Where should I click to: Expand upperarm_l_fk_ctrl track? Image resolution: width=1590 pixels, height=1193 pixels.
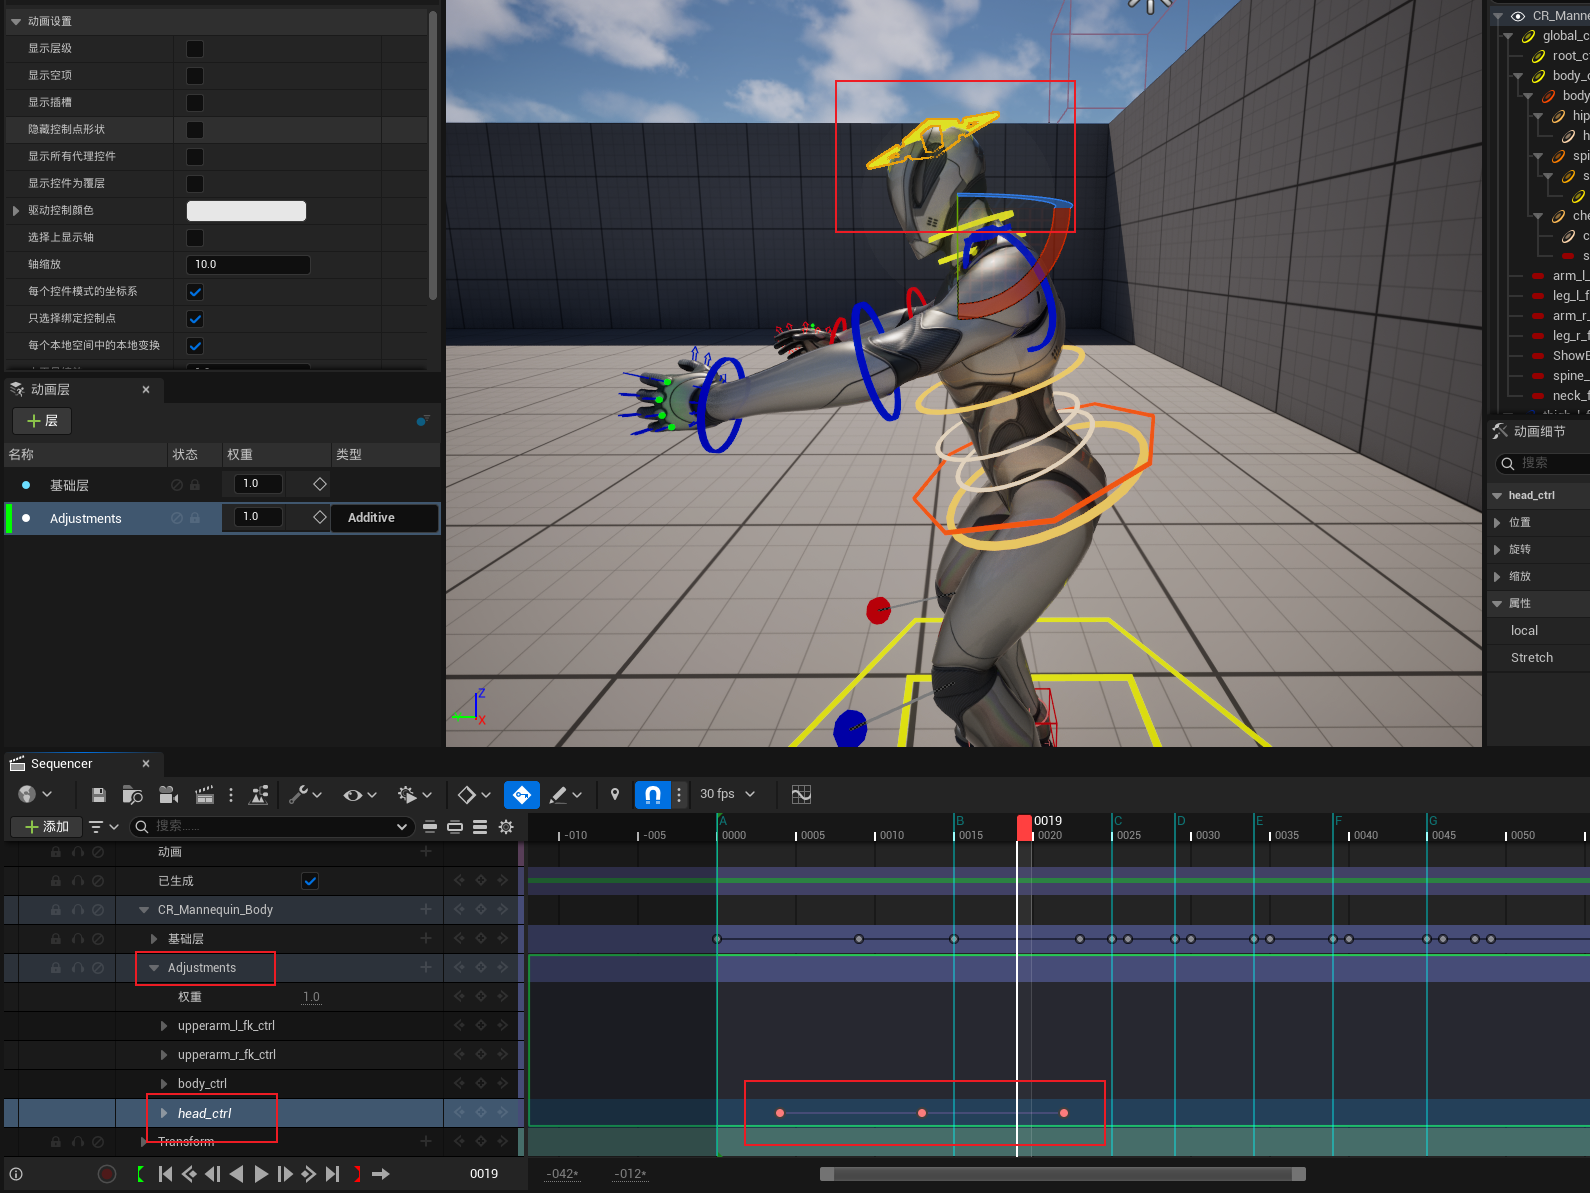[x=164, y=1026]
